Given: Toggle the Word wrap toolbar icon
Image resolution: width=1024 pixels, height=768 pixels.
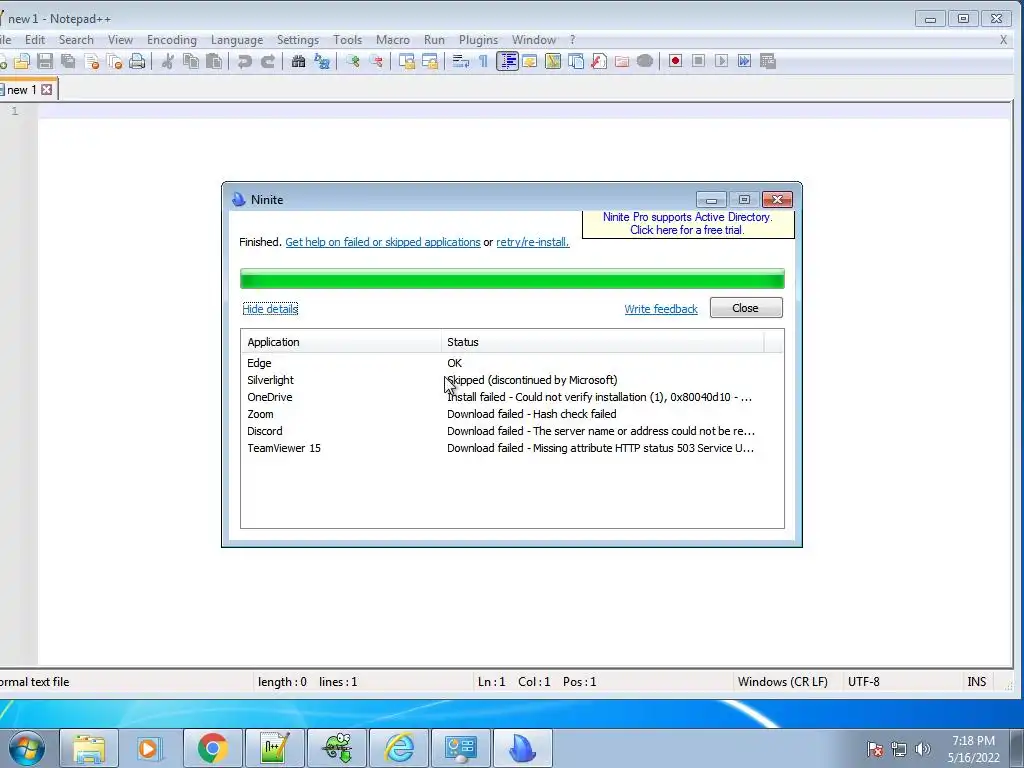Looking at the screenshot, I should click(x=460, y=61).
